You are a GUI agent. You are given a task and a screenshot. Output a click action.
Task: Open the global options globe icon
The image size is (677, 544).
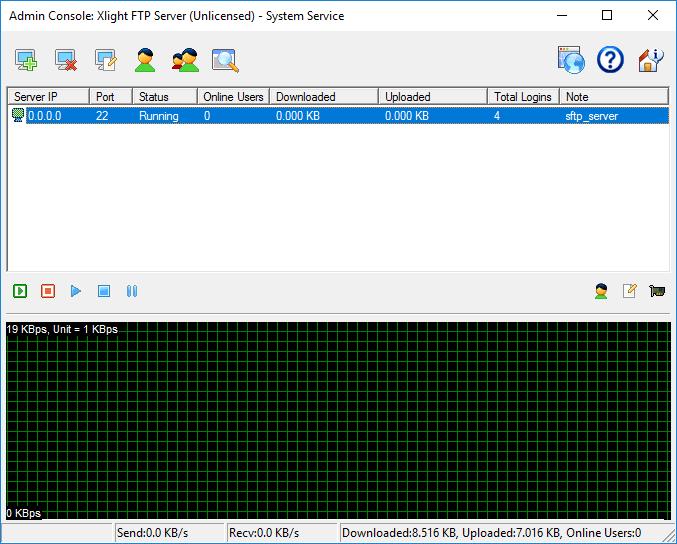[571, 60]
